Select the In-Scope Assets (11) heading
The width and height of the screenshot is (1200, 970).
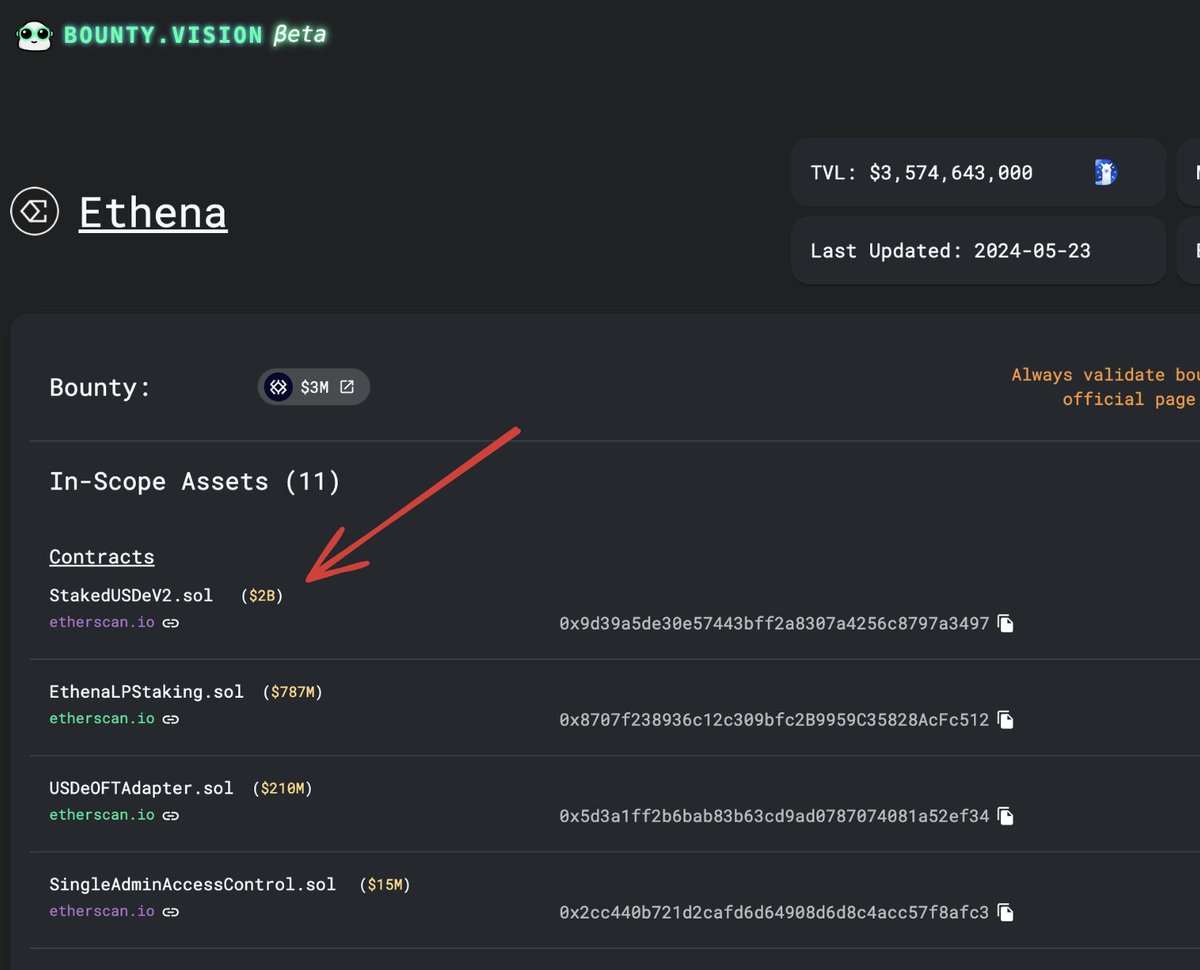pyautogui.click(x=195, y=482)
